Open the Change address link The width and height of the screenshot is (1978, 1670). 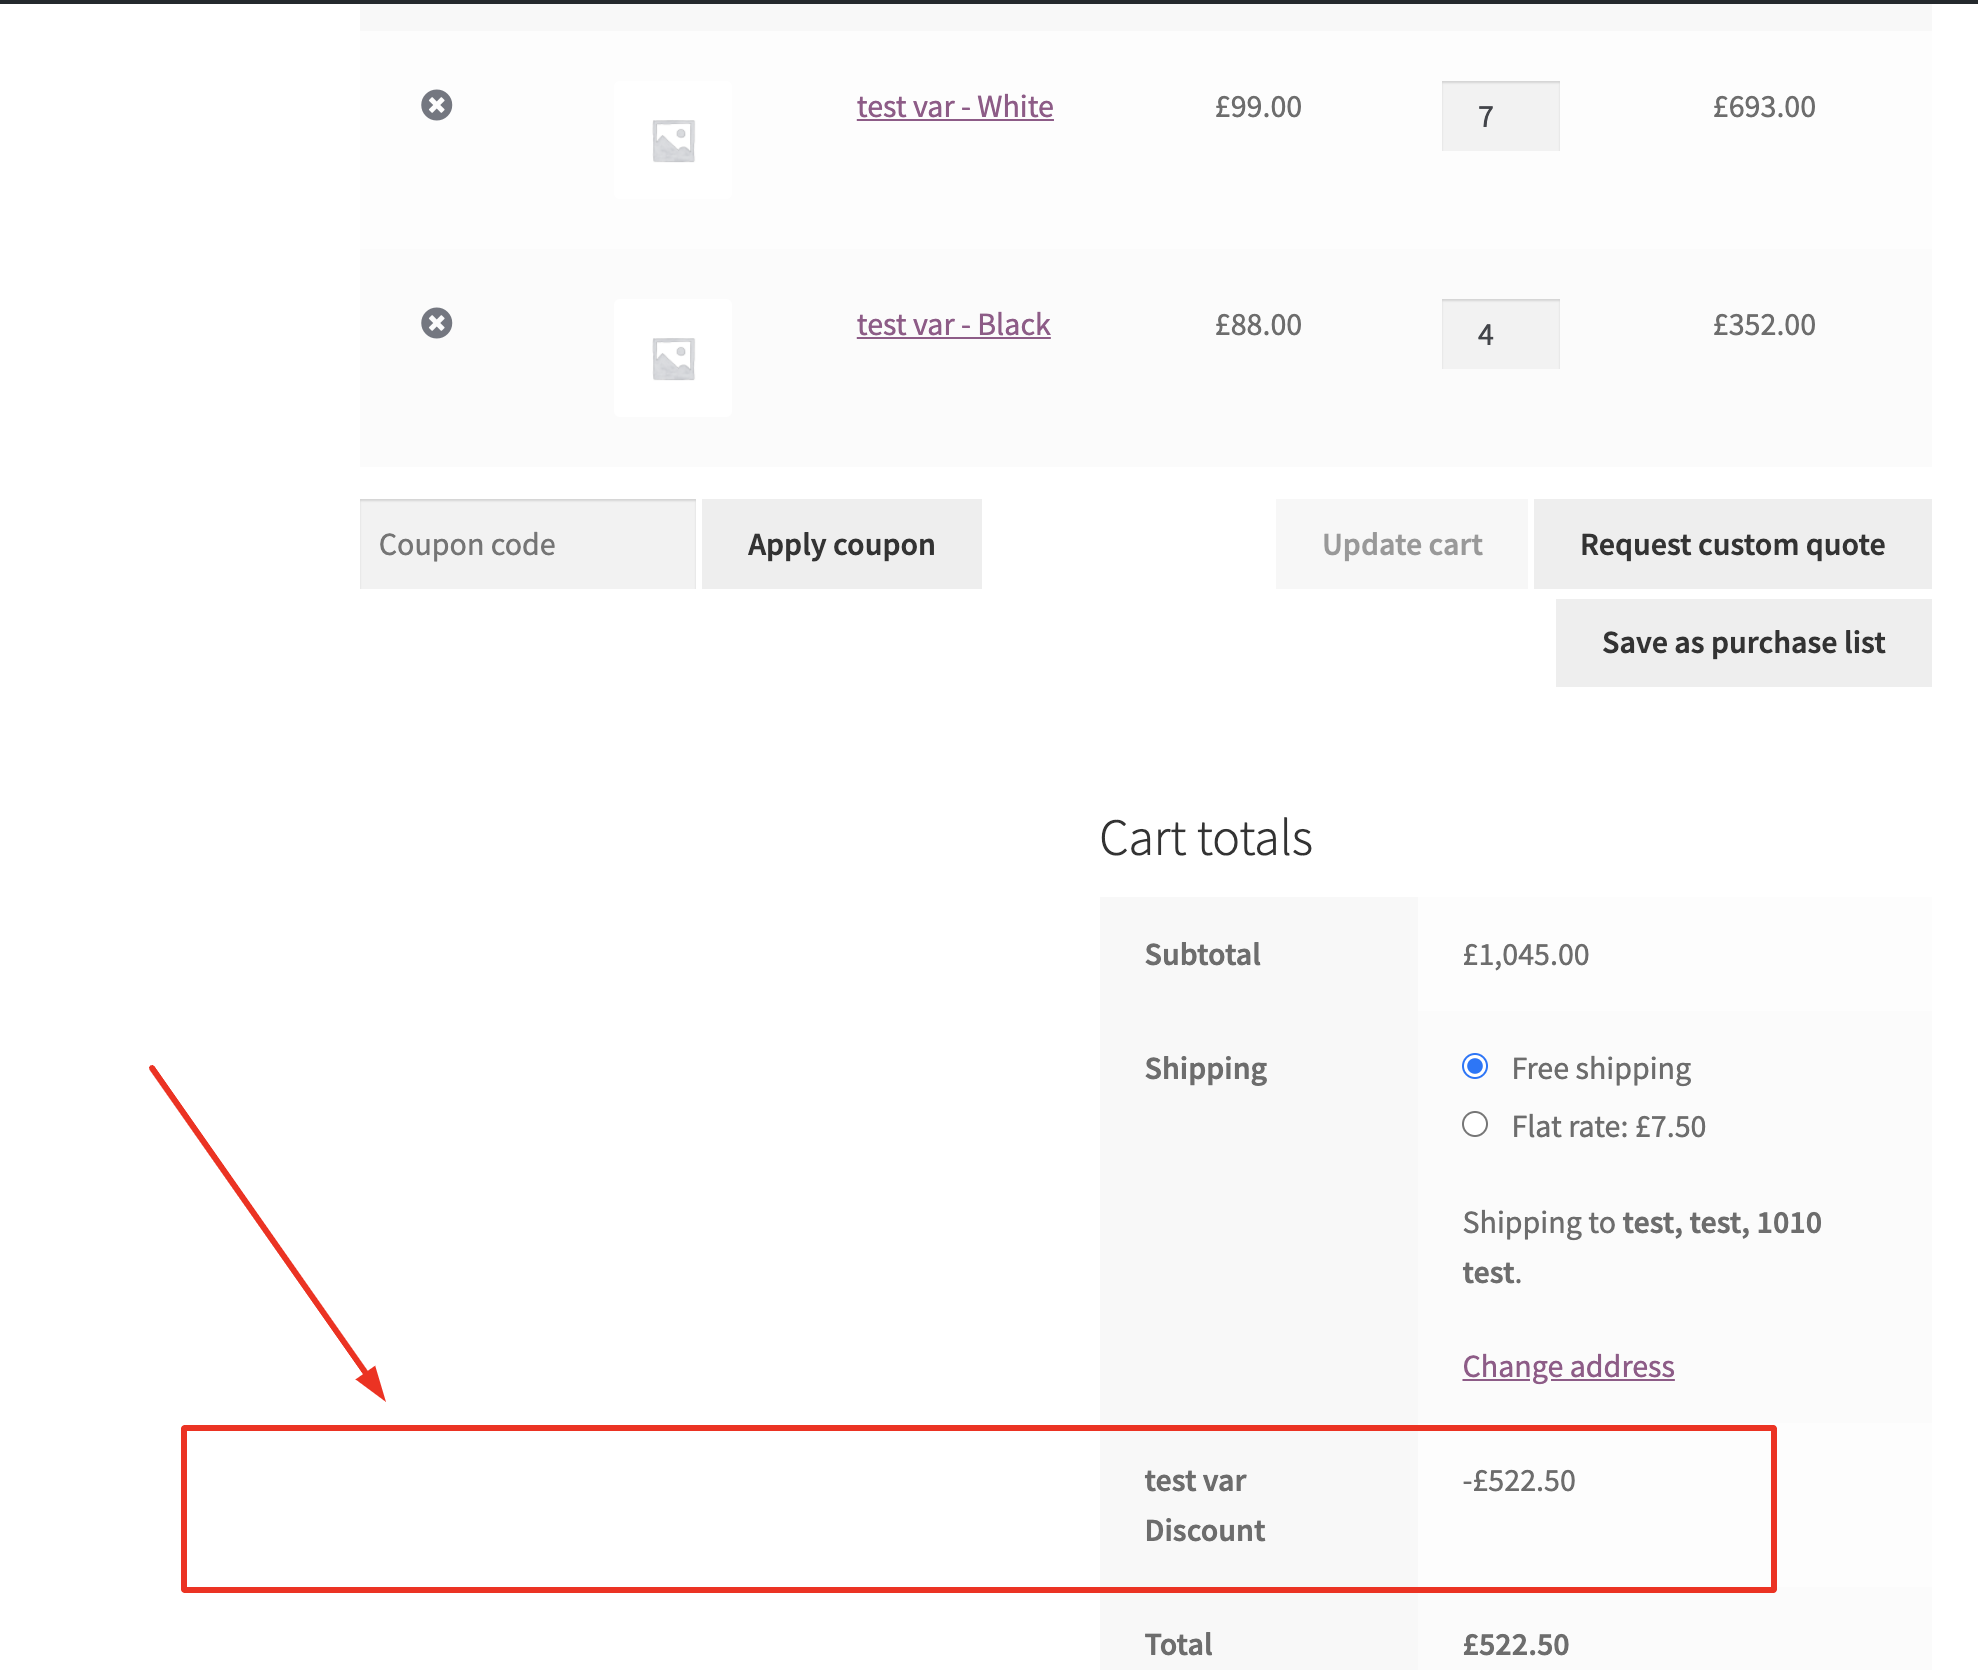coord(1568,1366)
